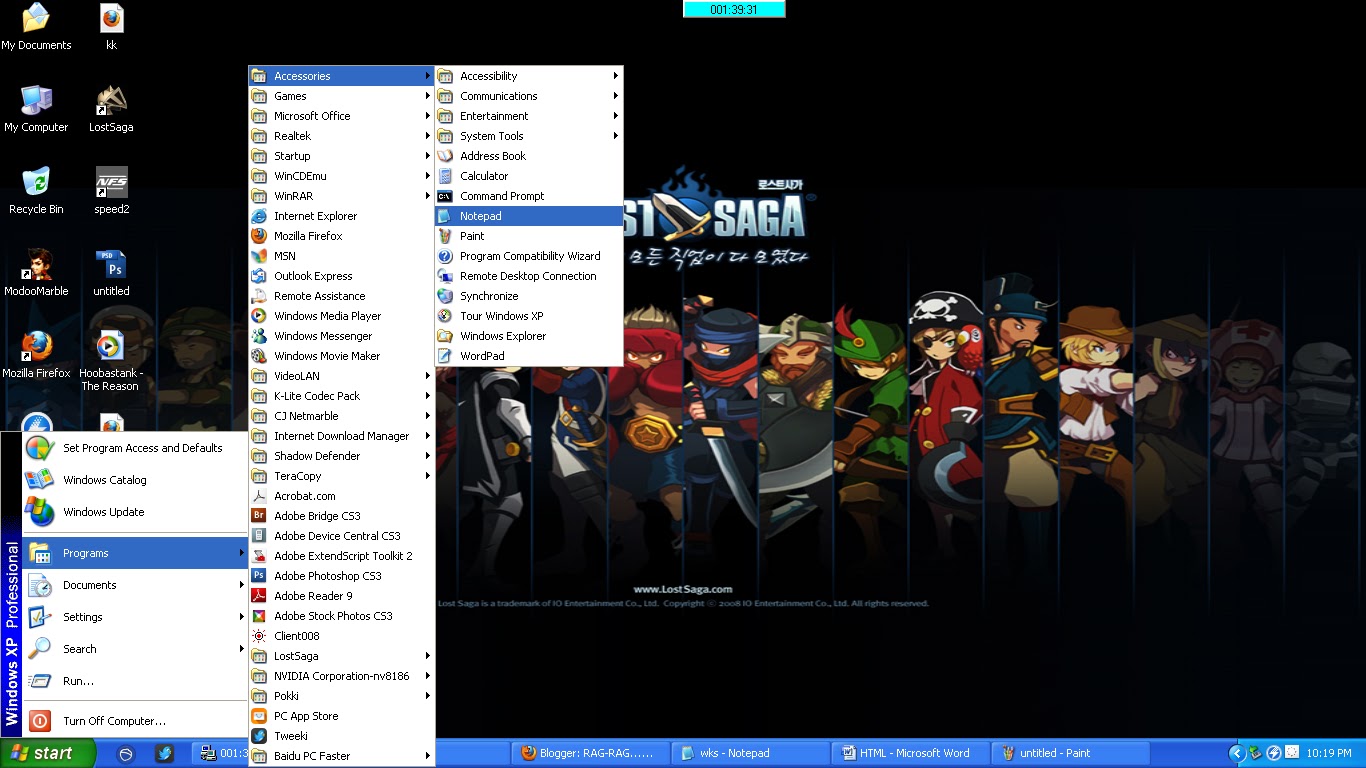
Task: Expand the Accessibility submenu
Action: (529, 76)
